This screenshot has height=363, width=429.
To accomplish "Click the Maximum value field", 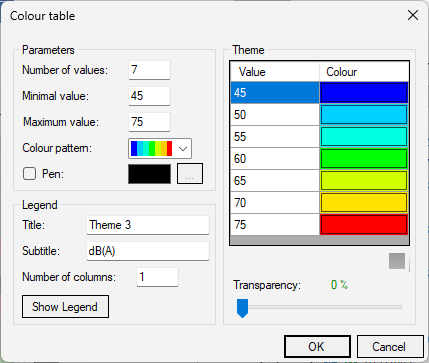I will 149,122.
